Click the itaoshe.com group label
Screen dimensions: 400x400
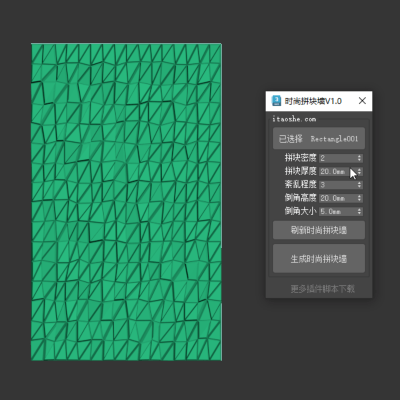(294, 119)
